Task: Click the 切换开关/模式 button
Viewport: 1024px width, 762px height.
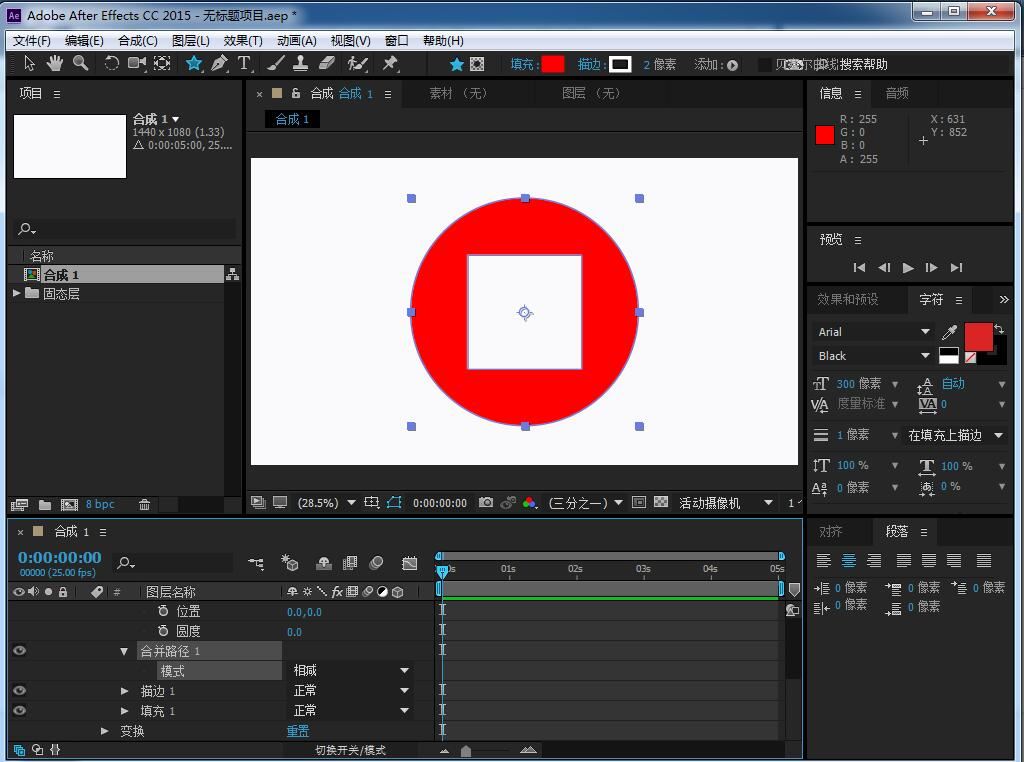Action: click(350, 750)
